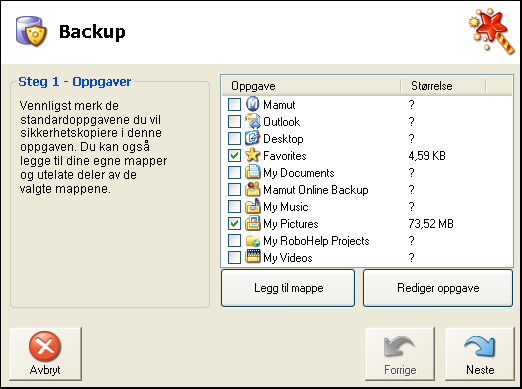Viewport: 522px width, 389px height.
Task: Select the Mamut Online Backup row label
Action: (x=316, y=190)
